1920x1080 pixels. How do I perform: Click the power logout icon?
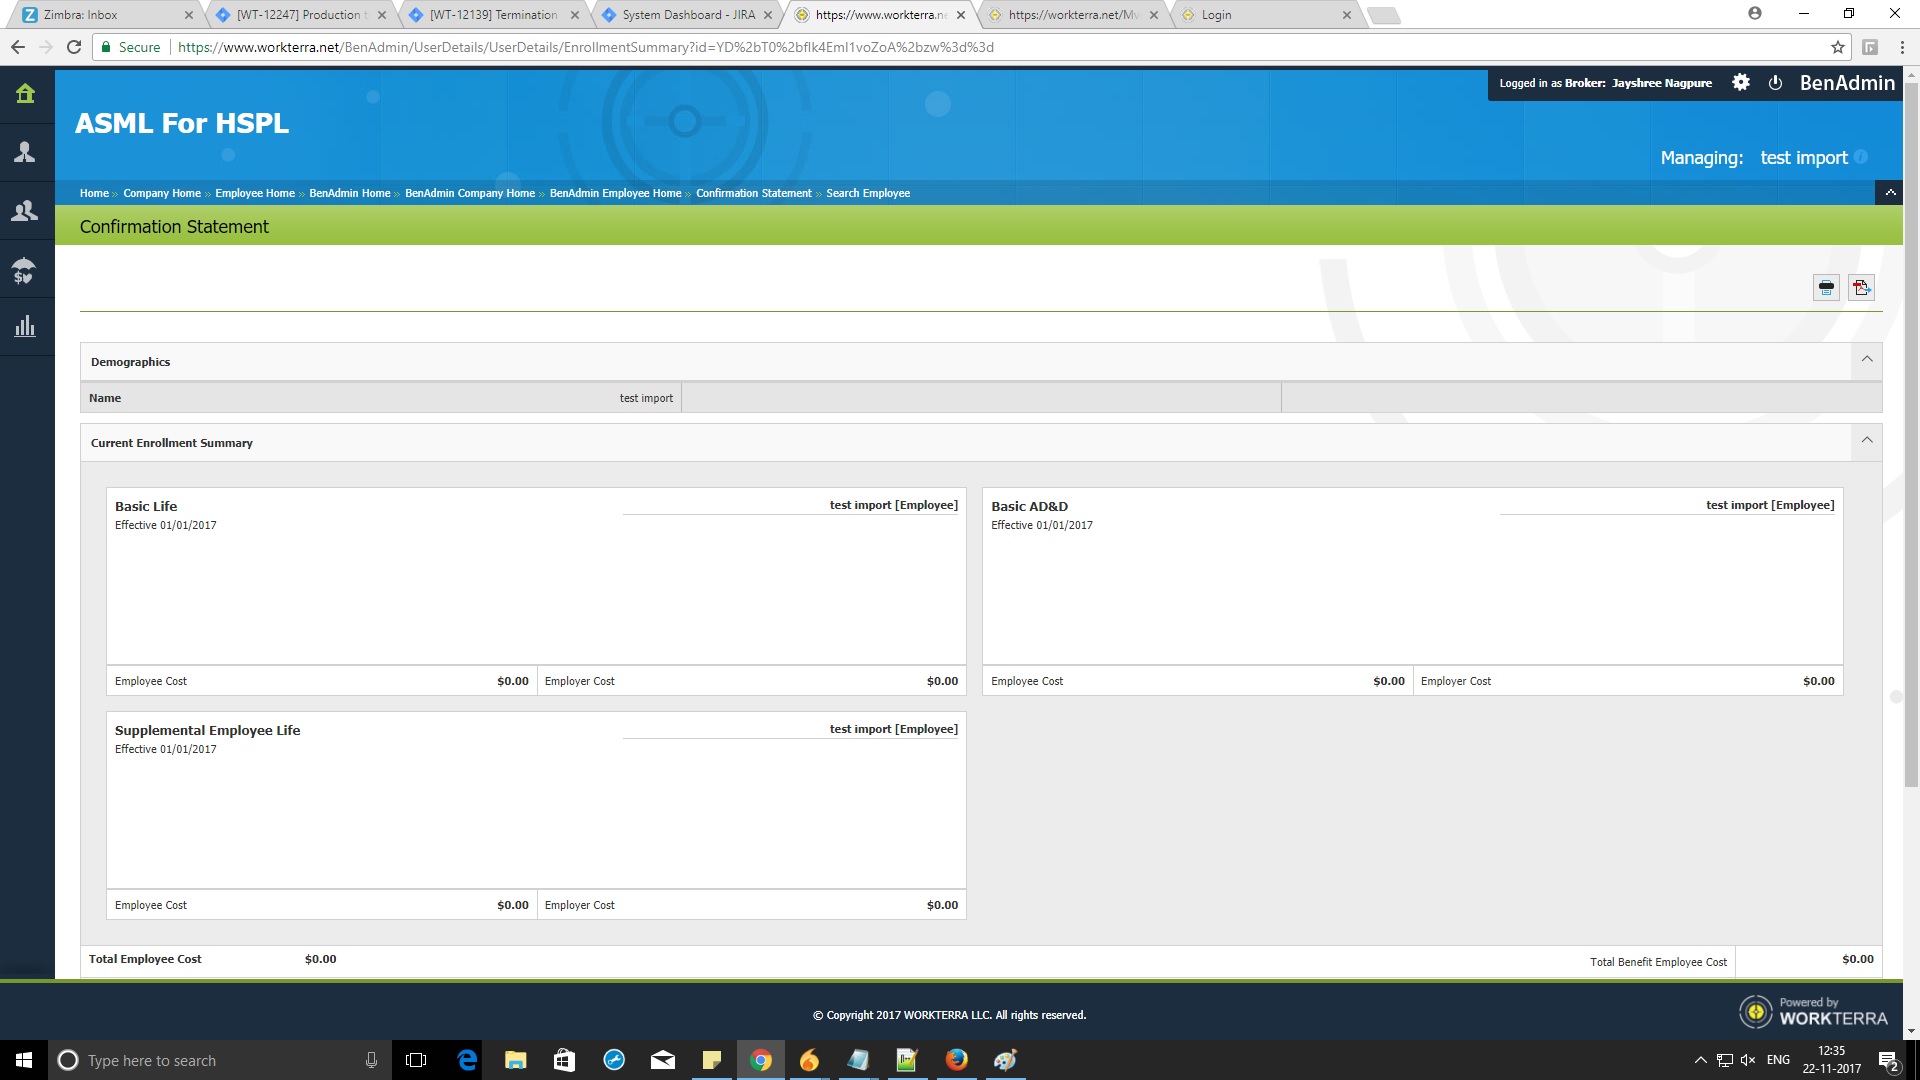[x=1775, y=83]
